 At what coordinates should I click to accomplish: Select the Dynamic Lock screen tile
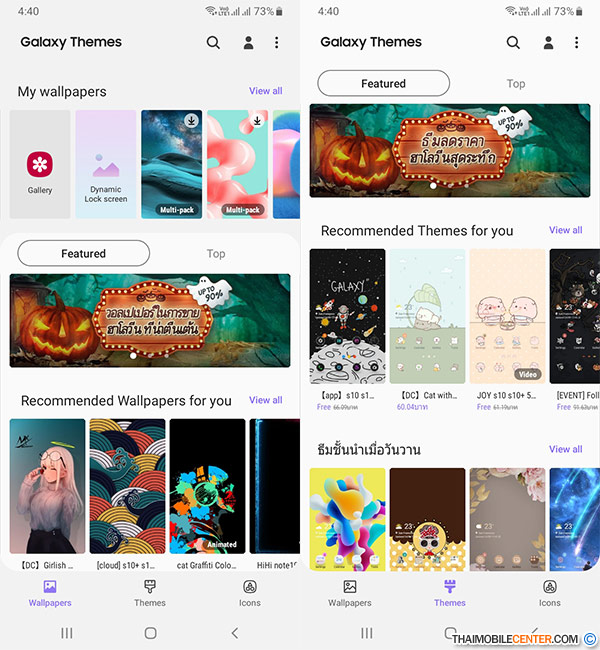click(x=106, y=164)
